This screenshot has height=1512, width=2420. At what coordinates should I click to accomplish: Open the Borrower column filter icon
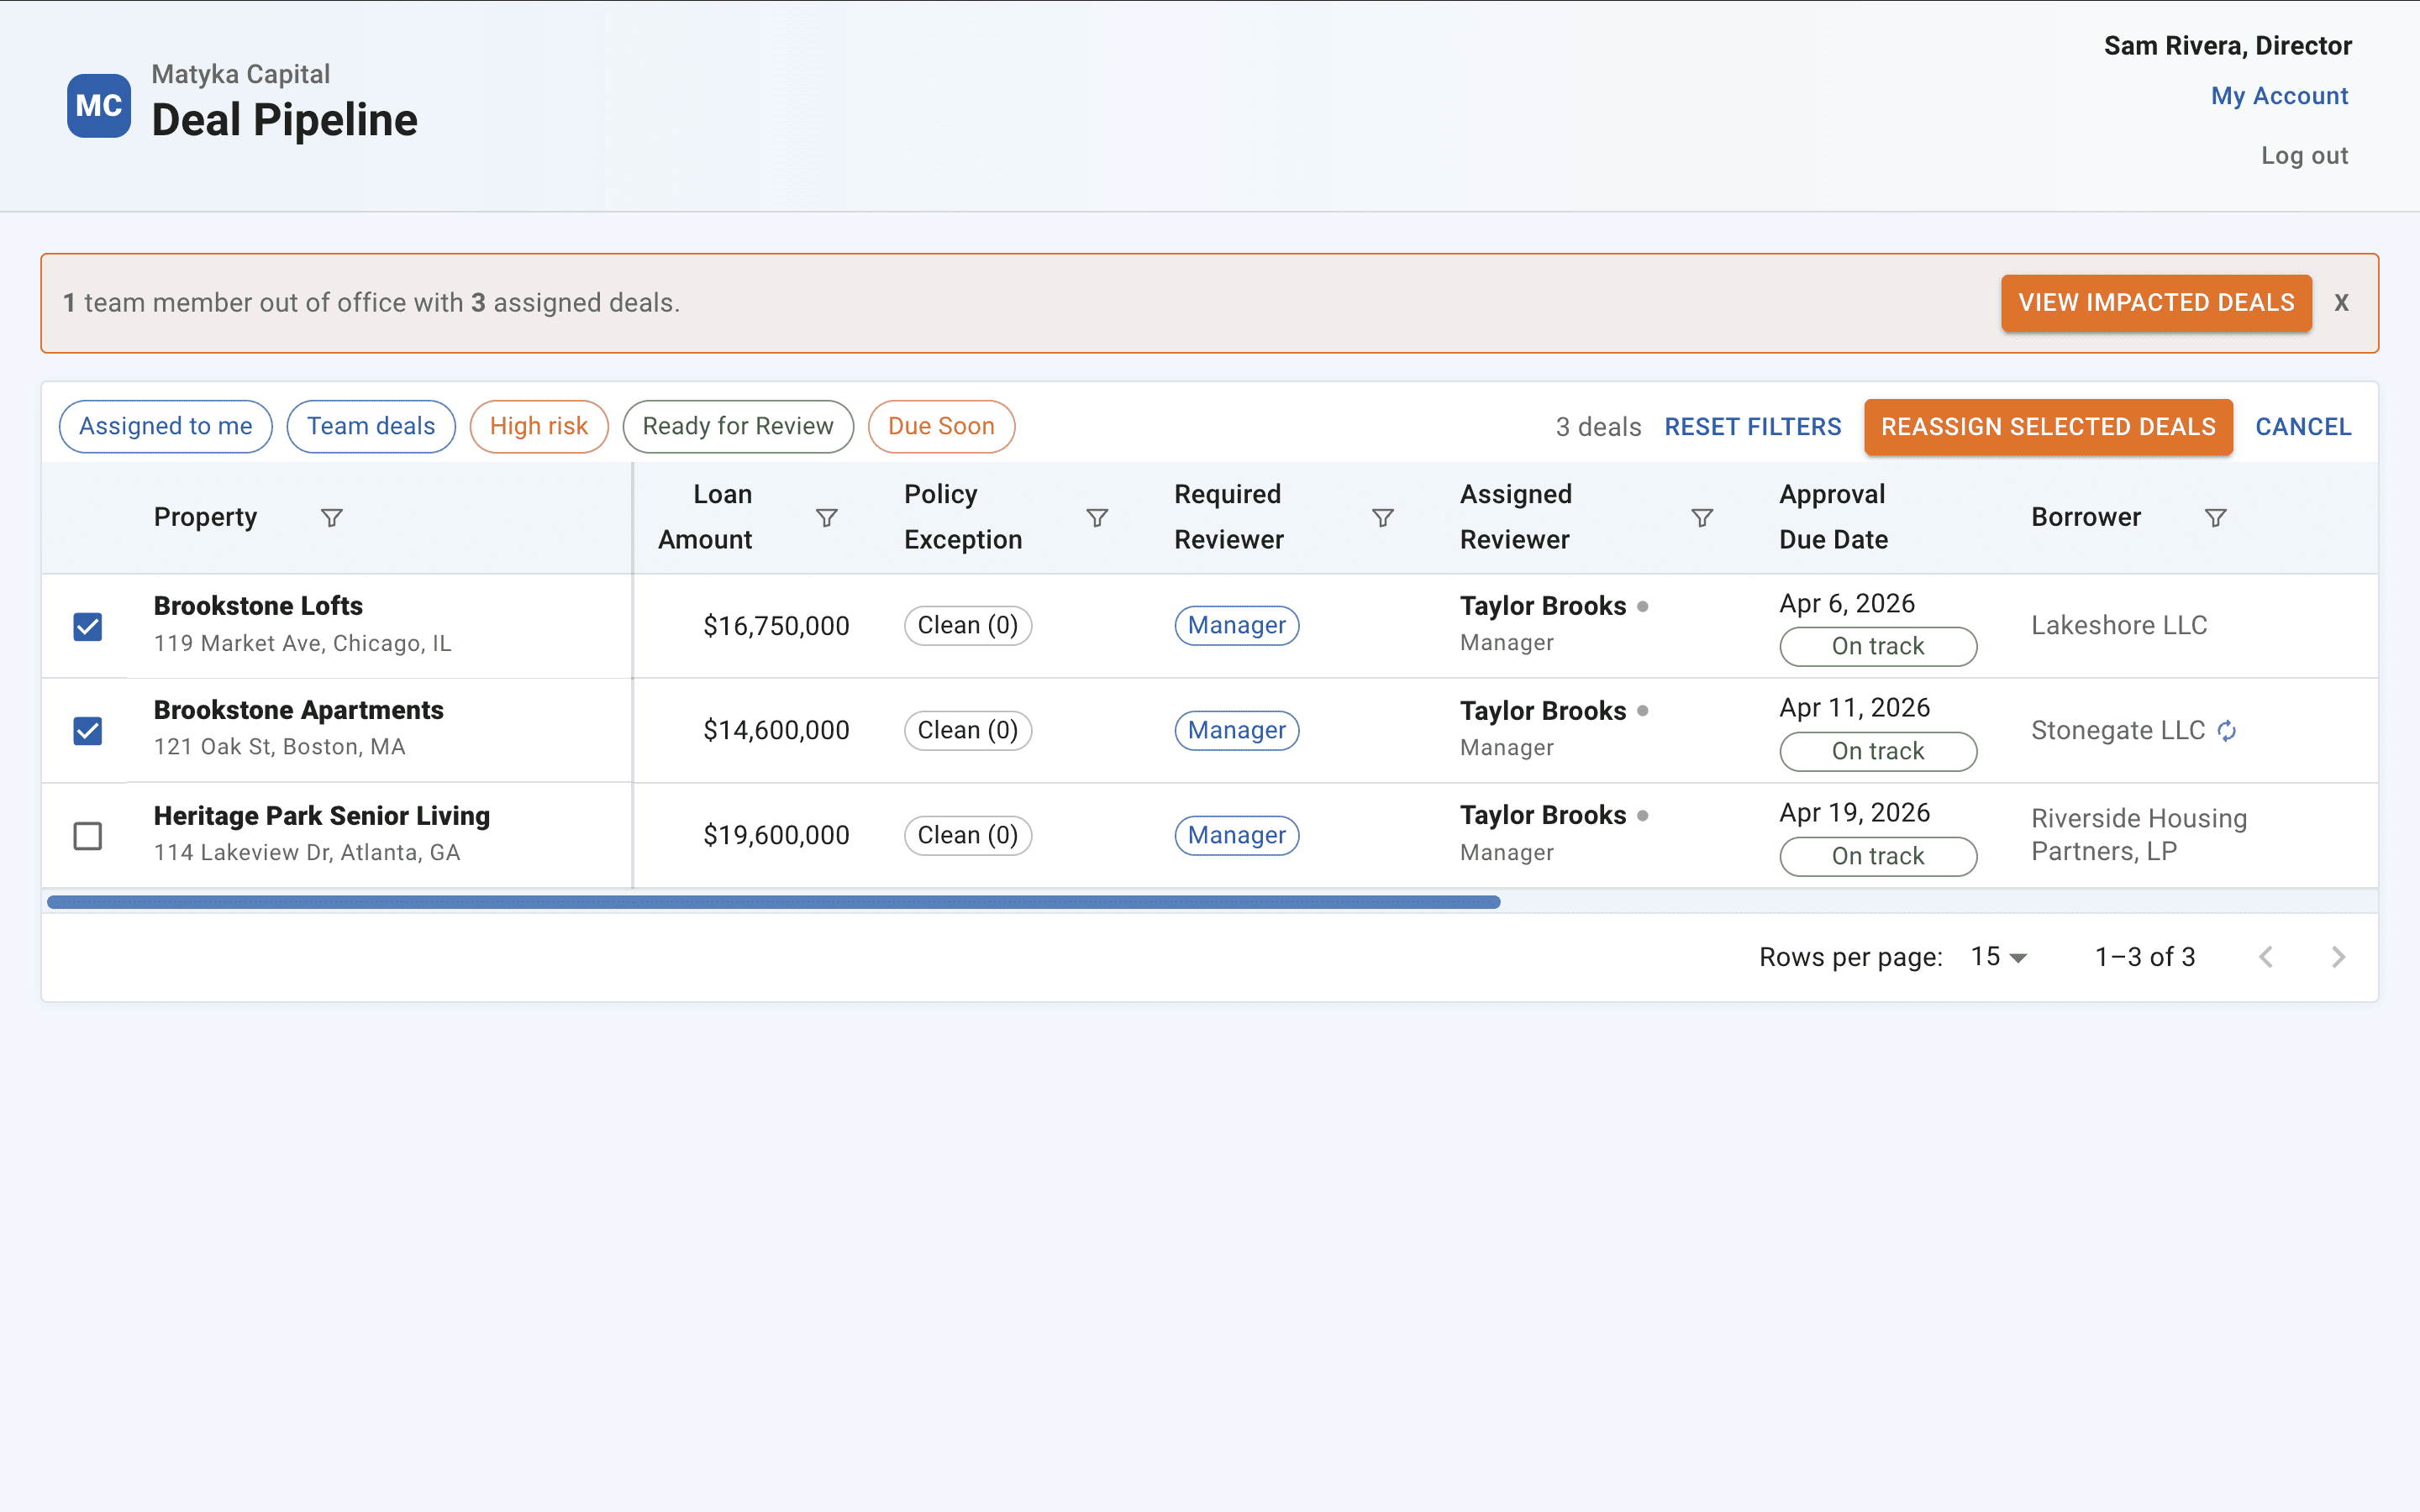(2215, 517)
